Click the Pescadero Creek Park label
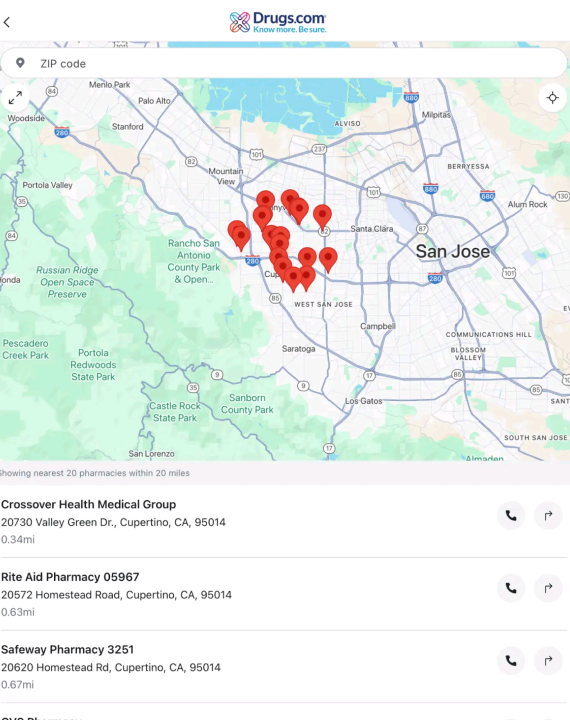570x720 pixels. click(x=25, y=349)
